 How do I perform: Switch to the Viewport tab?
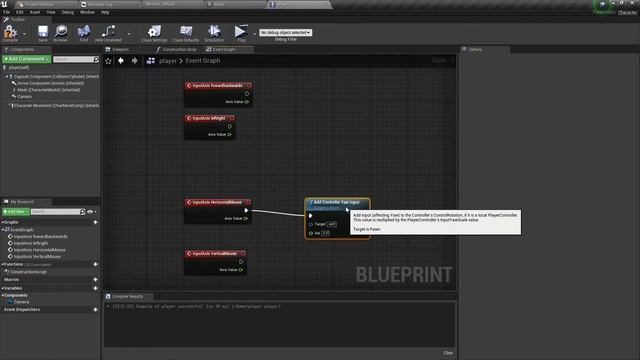point(120,49)
